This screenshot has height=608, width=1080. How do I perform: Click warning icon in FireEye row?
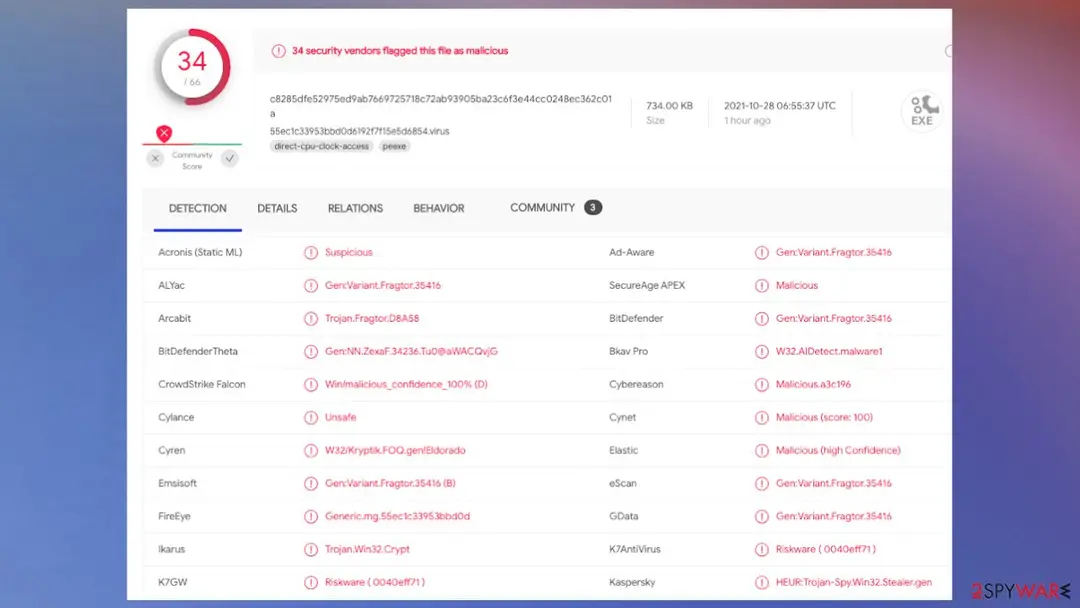311,516
